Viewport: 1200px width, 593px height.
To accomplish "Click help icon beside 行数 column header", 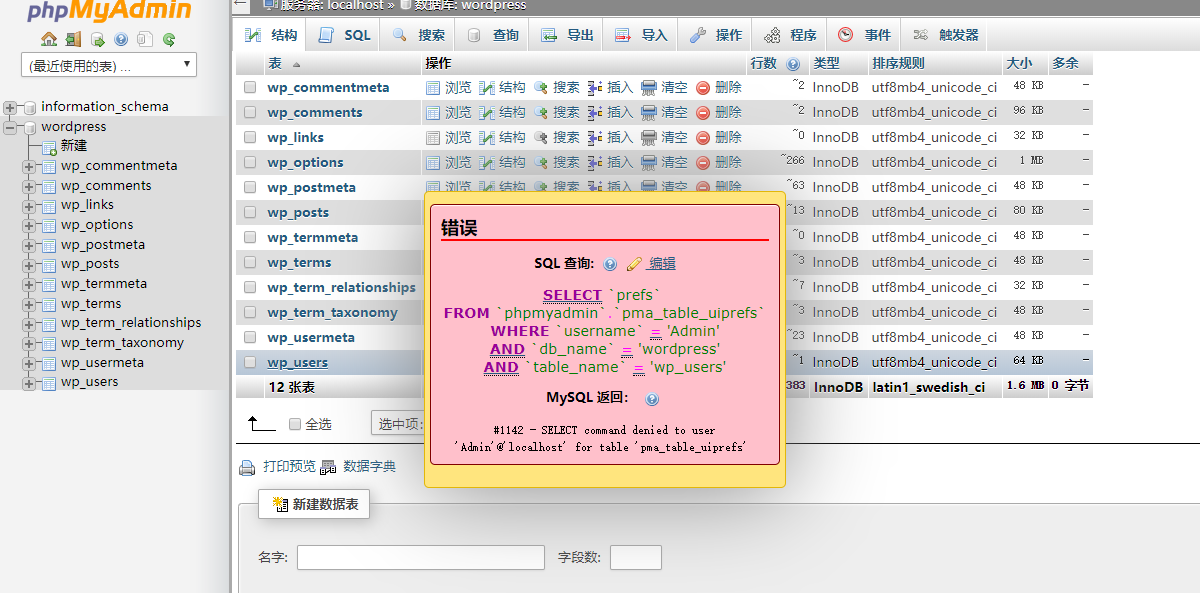I will click(793, 64).
